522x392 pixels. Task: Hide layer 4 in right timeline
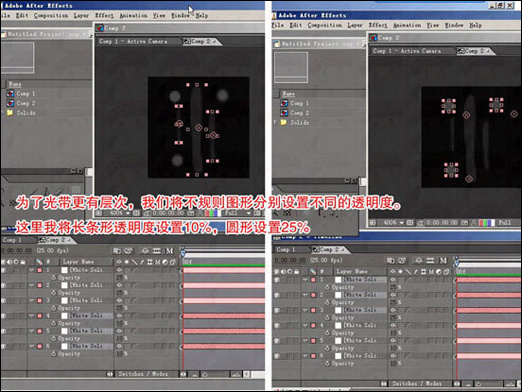[x=277, y=325]
